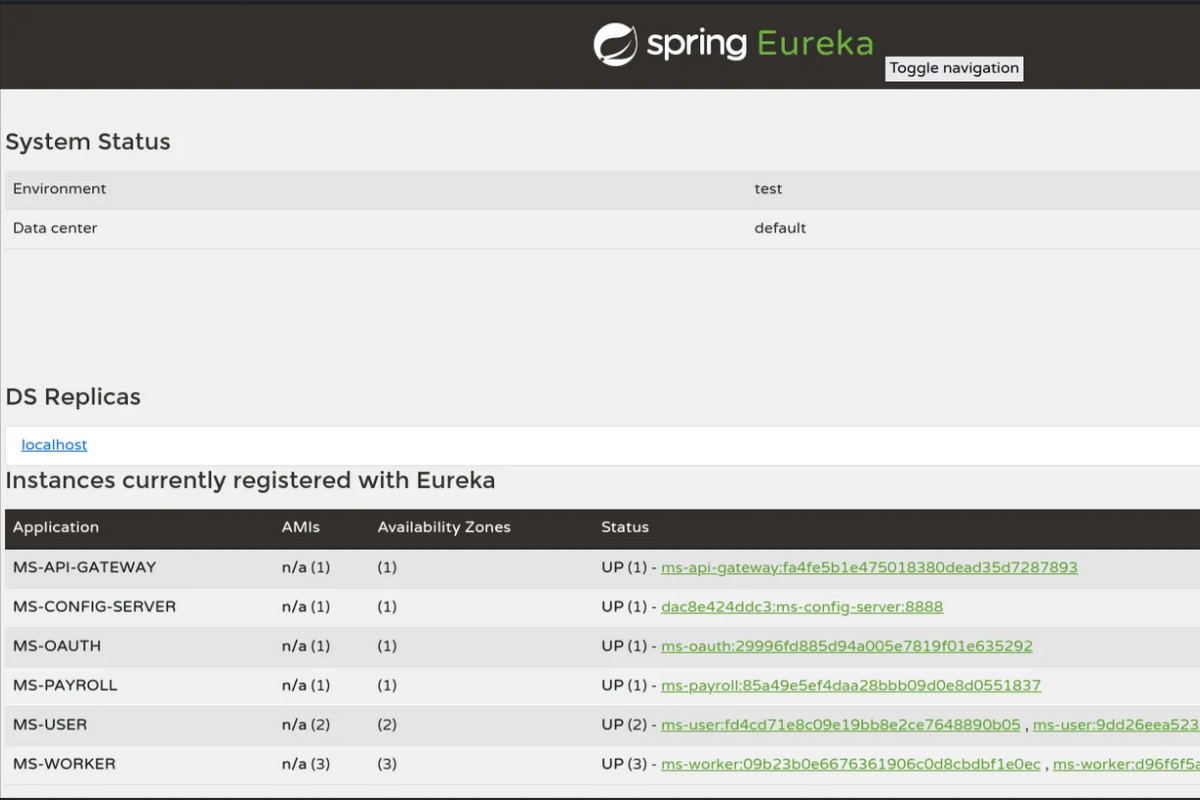Click the 'Eureka' green title text
1200x800 pixels.
point(815,43)
